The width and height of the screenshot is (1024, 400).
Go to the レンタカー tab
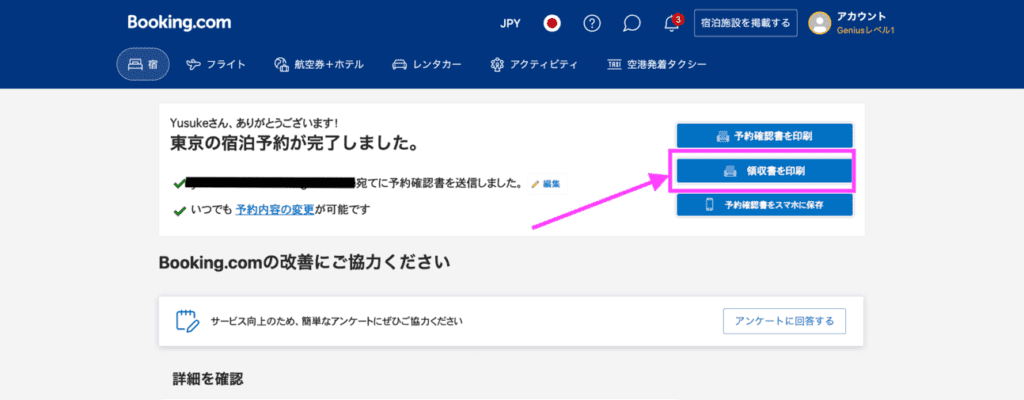pos(426,65)
